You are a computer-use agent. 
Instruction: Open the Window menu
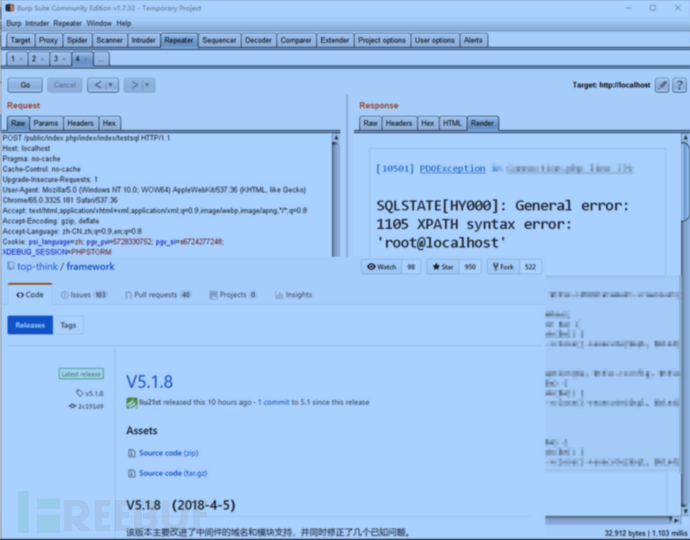(99, 23)
